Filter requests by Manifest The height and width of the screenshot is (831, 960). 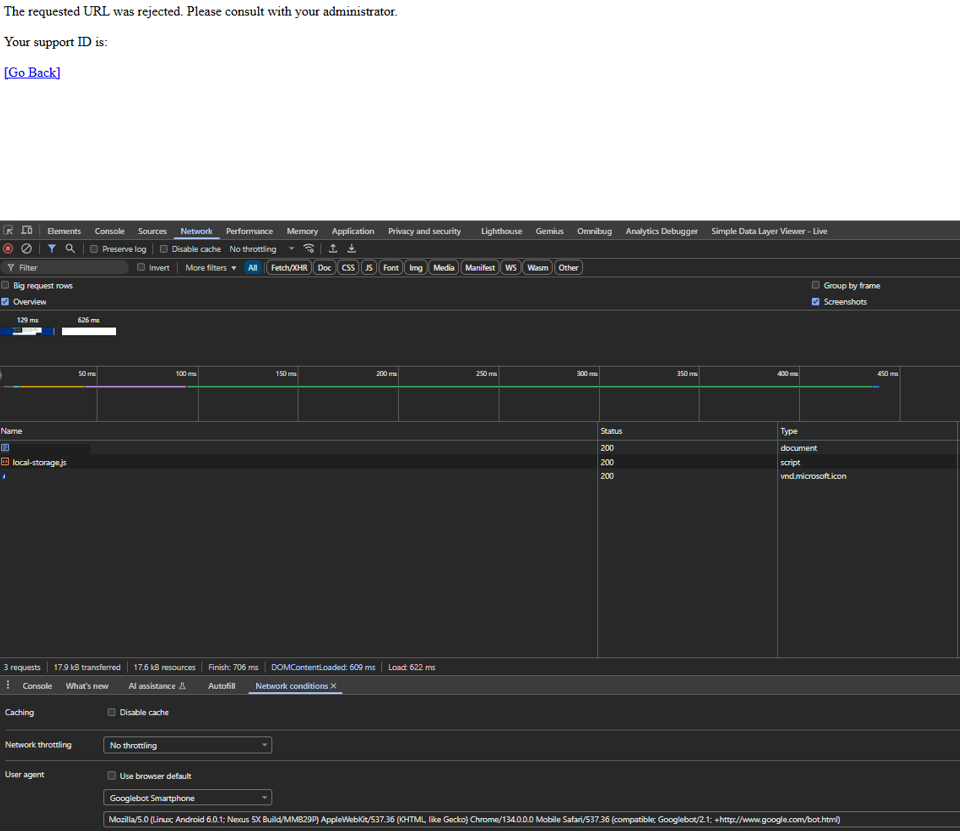coord(479,268)
